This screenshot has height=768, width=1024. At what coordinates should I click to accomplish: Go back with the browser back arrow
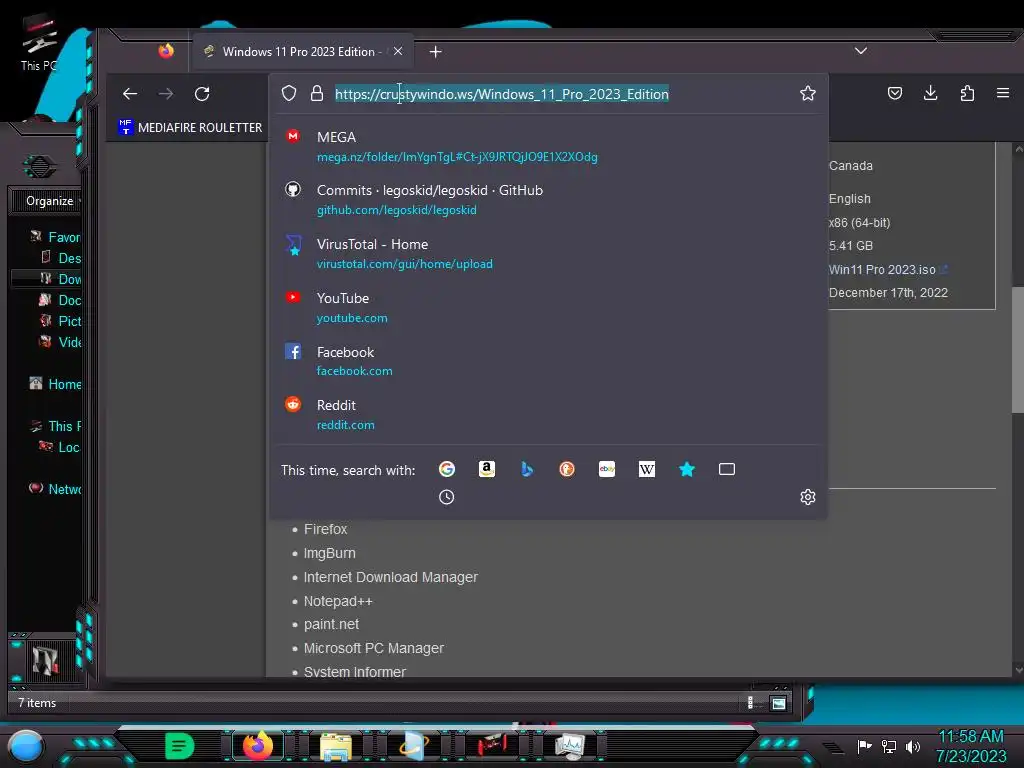[x=130, y=94]
